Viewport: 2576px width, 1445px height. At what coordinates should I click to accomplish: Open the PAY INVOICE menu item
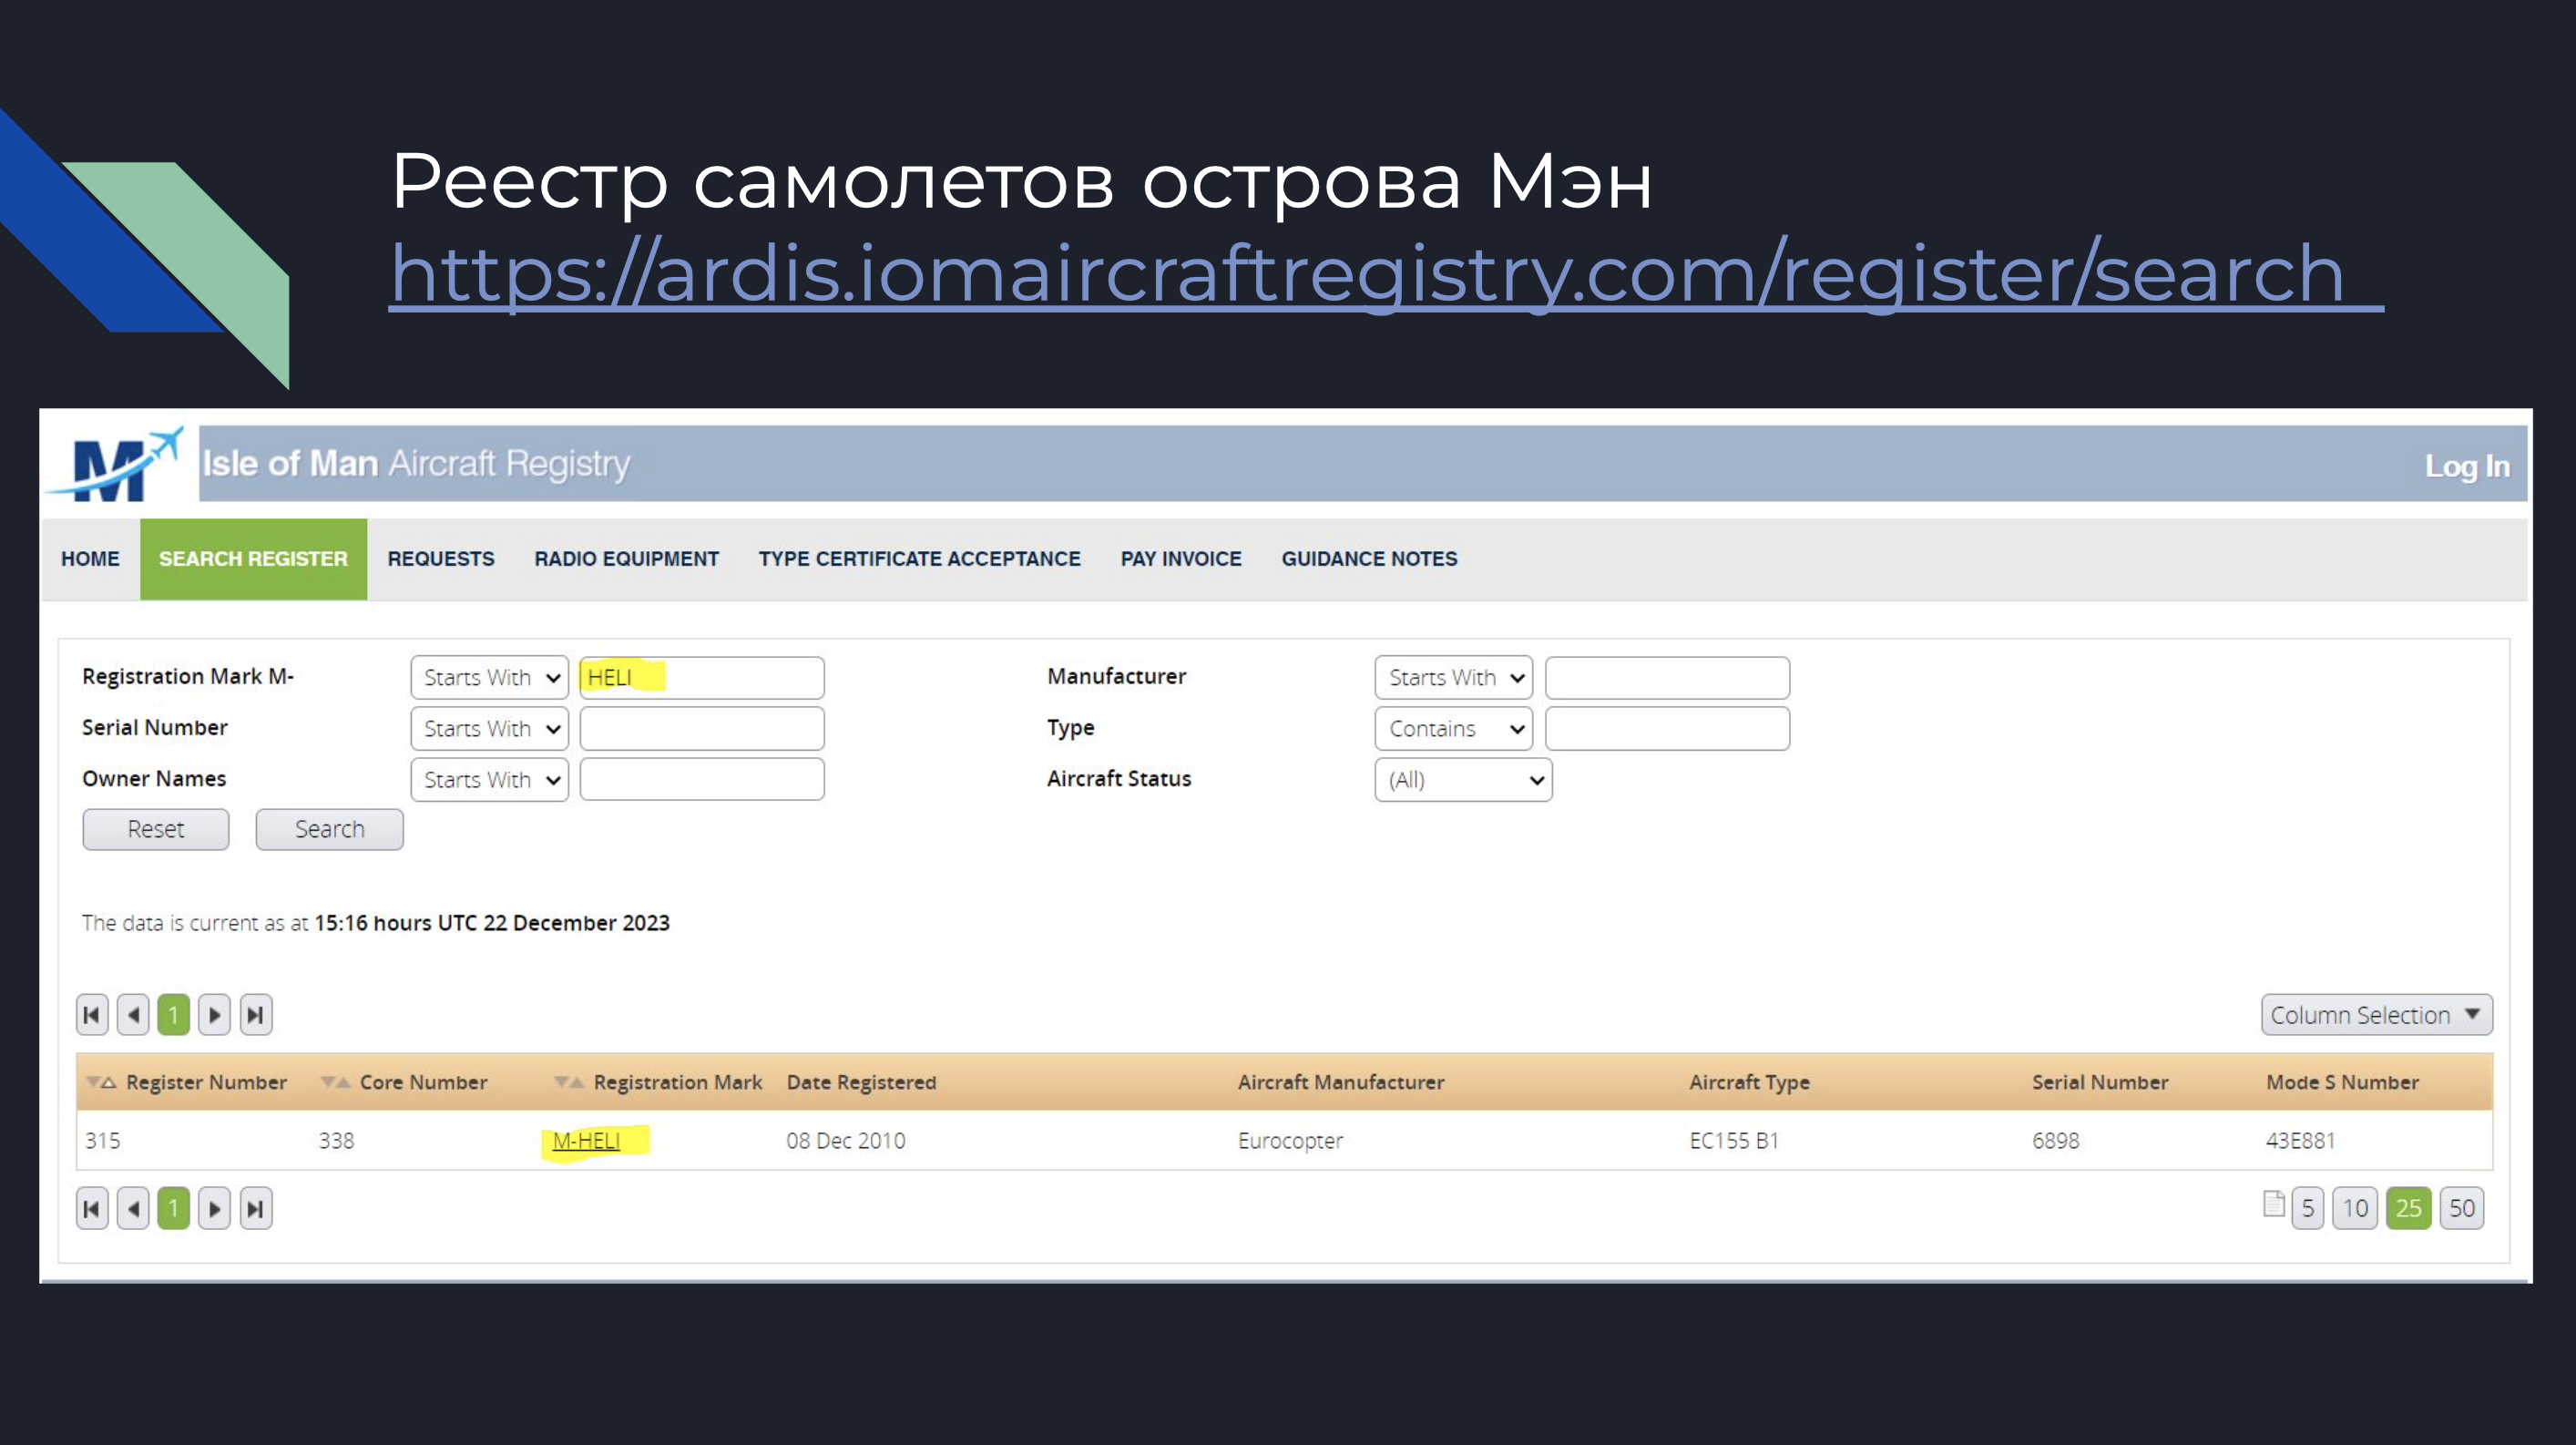click(1181, 559)
